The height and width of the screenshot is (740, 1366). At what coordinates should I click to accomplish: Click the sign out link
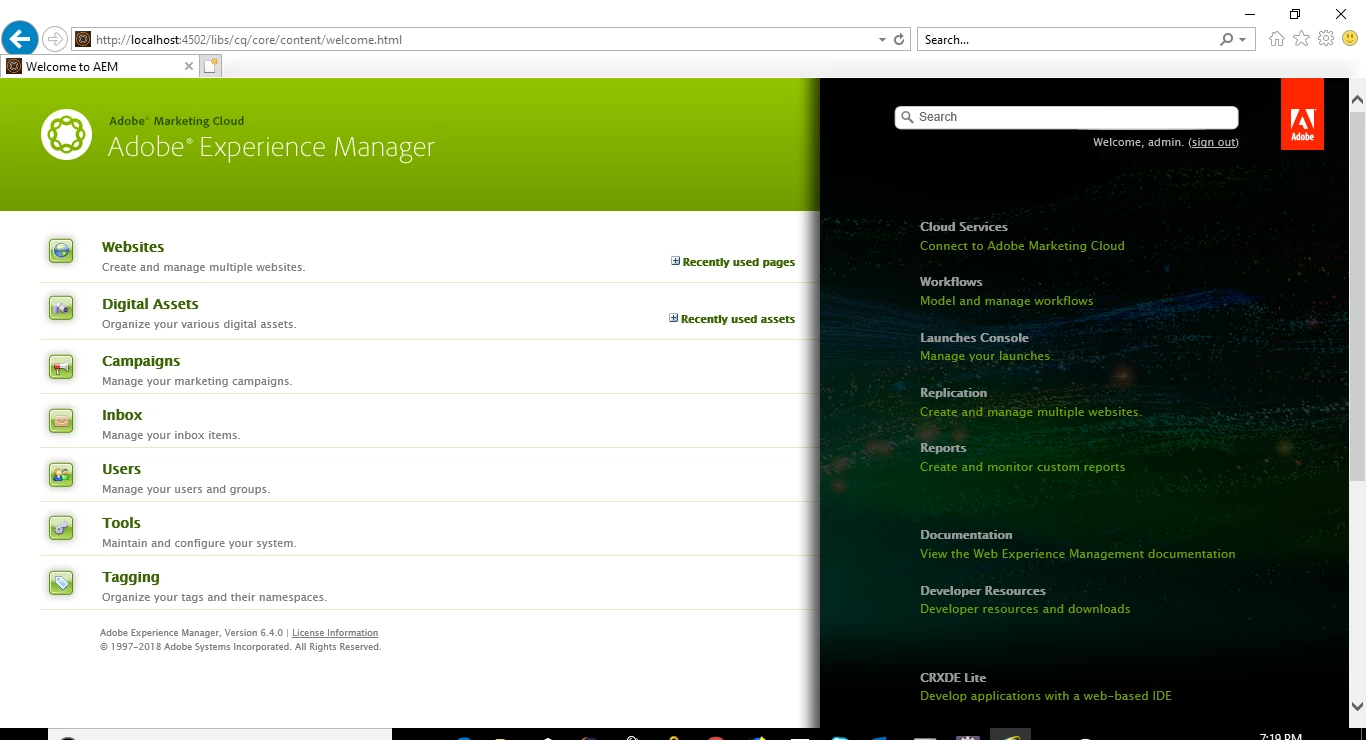pyautogui.click(x=1213, y=142)
